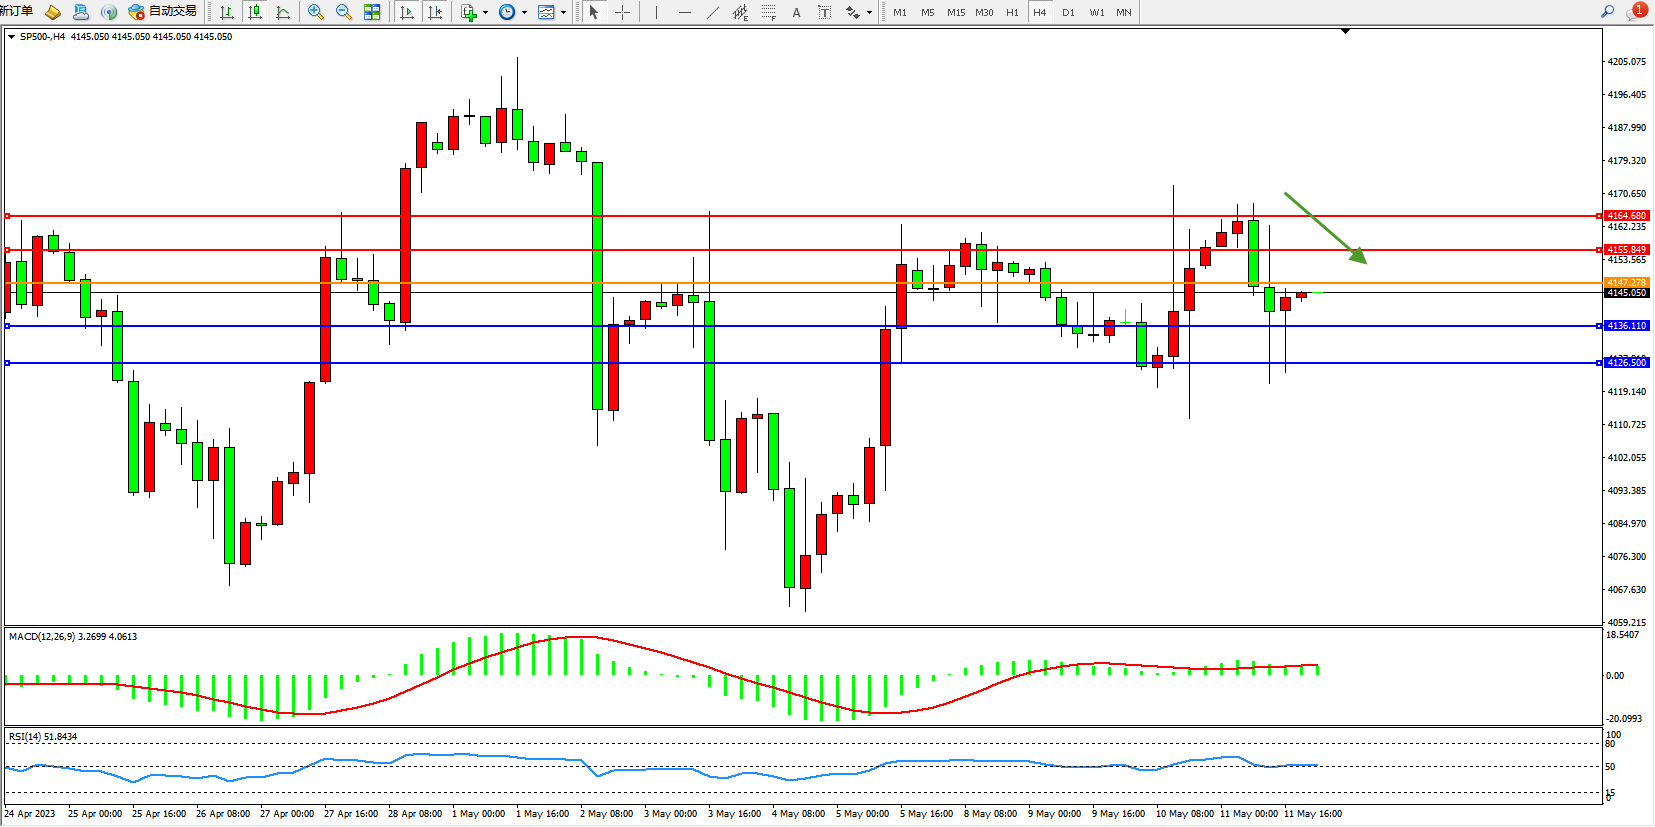Select the horizontal line drawing tool
Viewport: 1655px width, 827px height.
(x=684, y=12)
